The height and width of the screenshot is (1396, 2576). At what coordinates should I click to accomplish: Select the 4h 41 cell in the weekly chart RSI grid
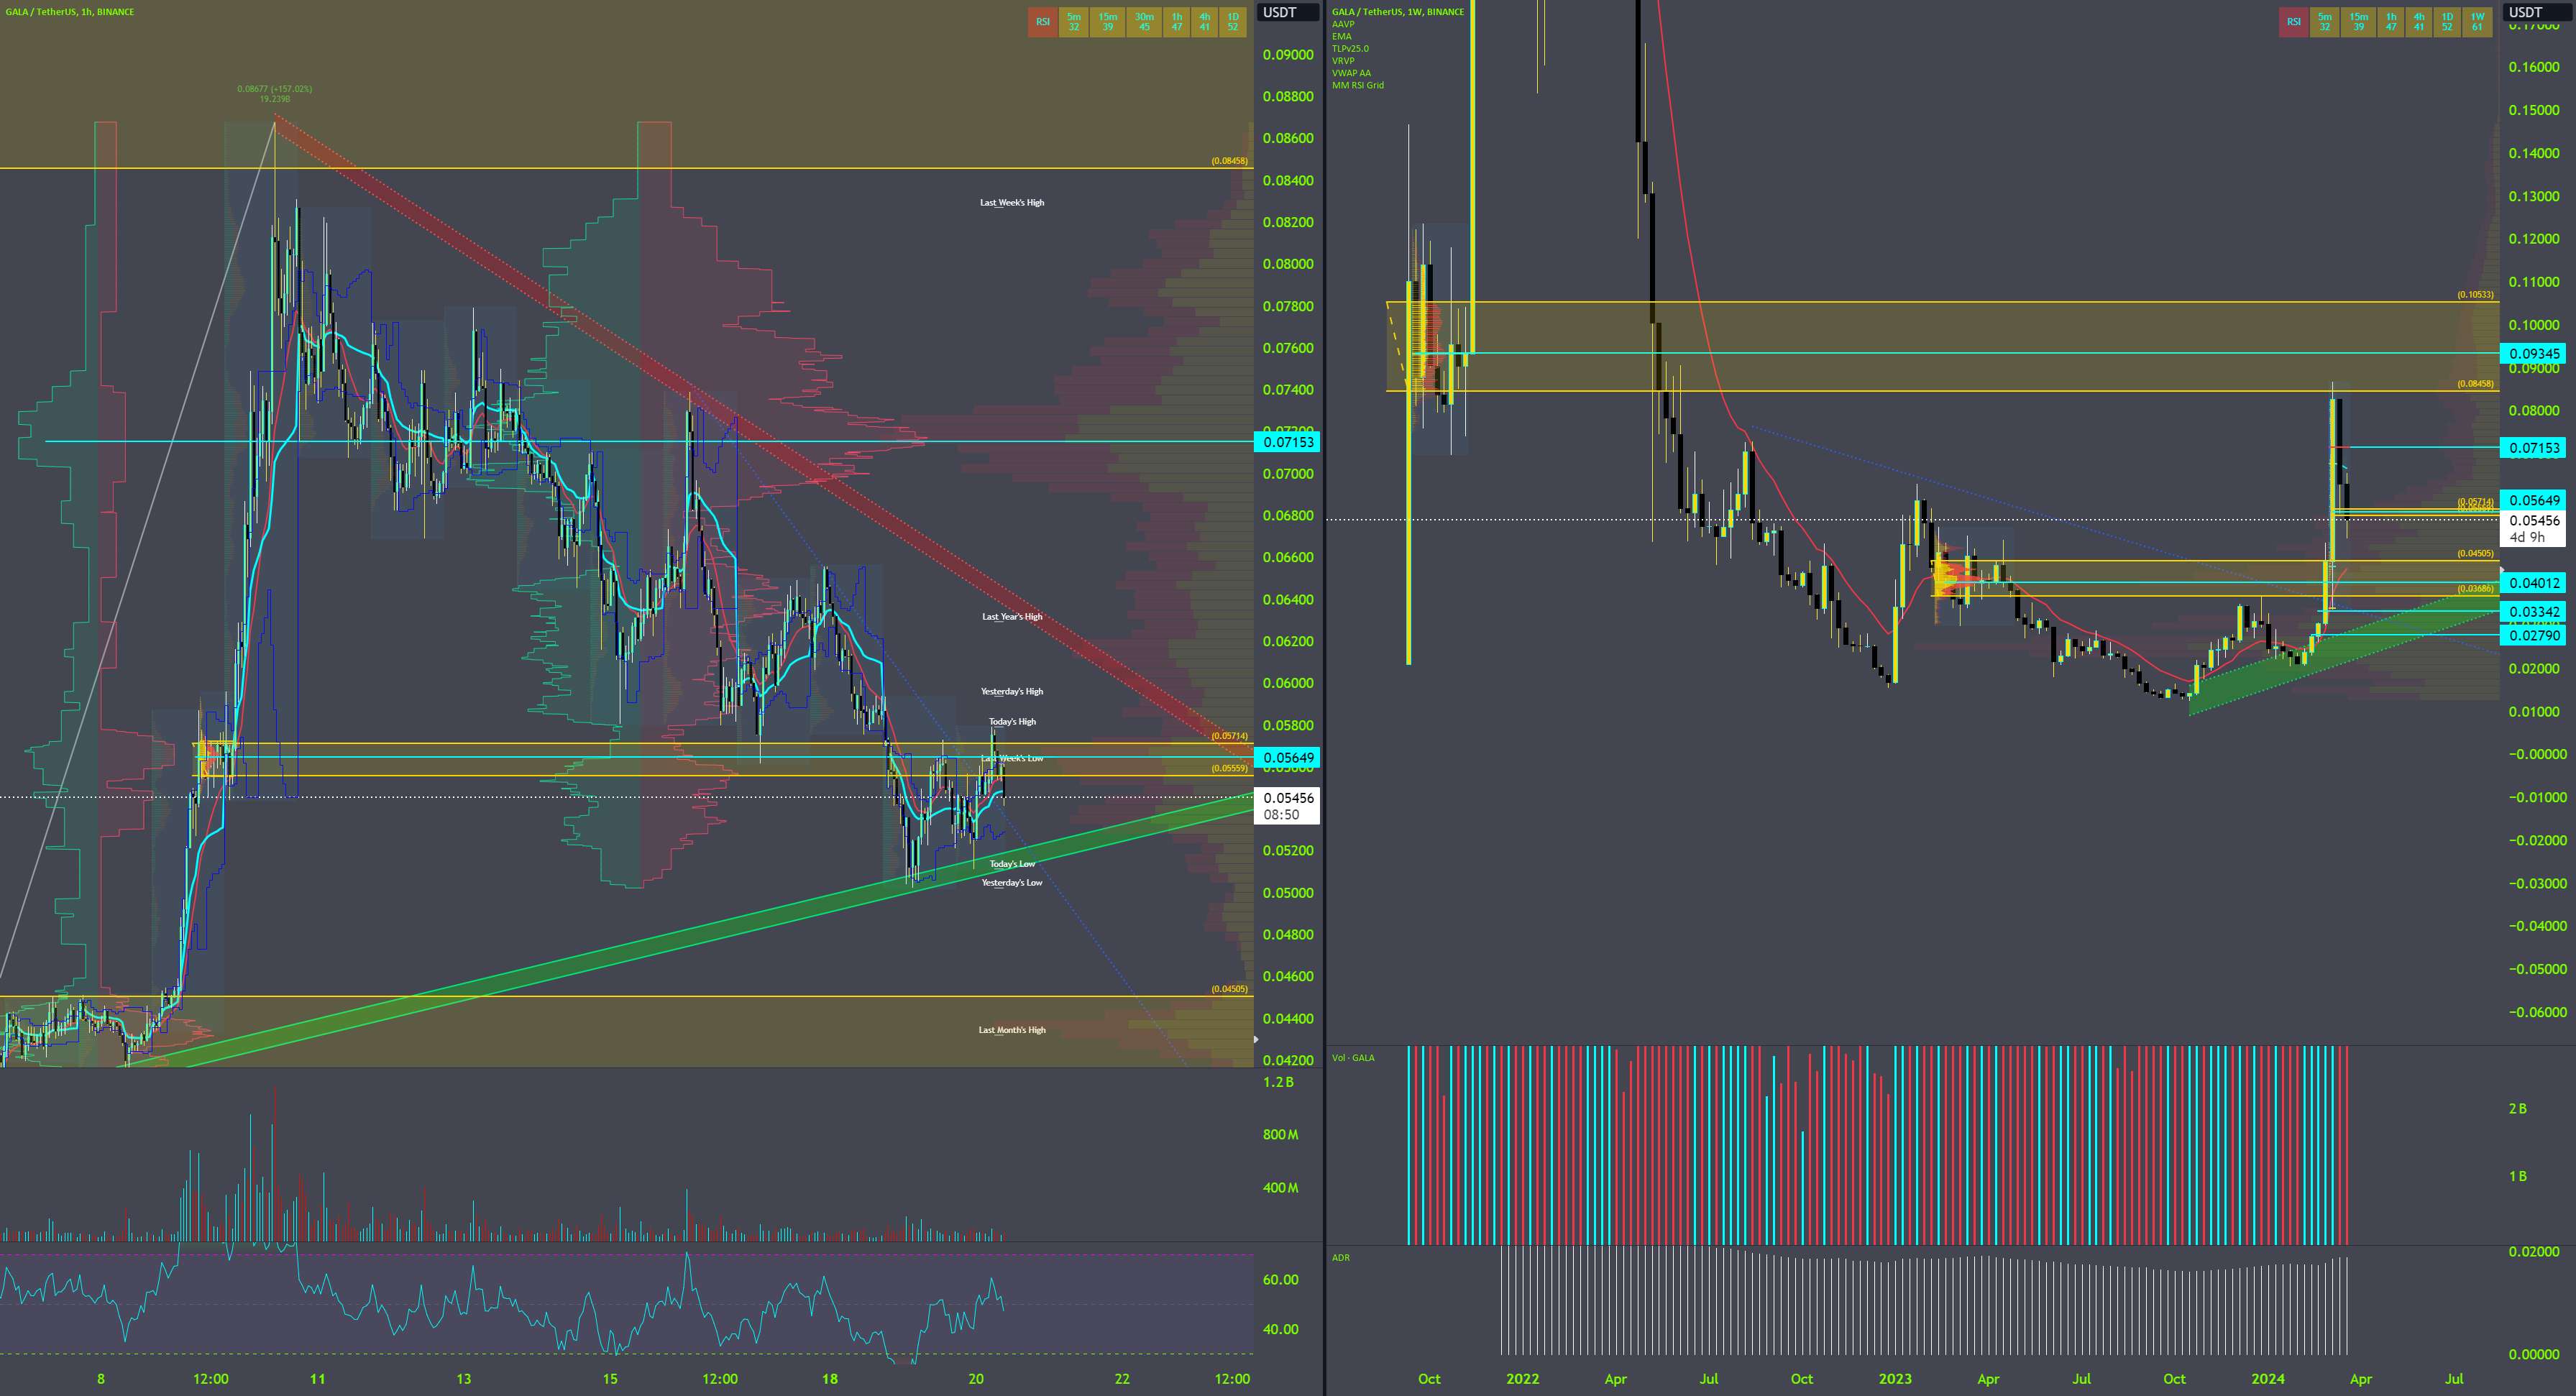click(2418, 22)
